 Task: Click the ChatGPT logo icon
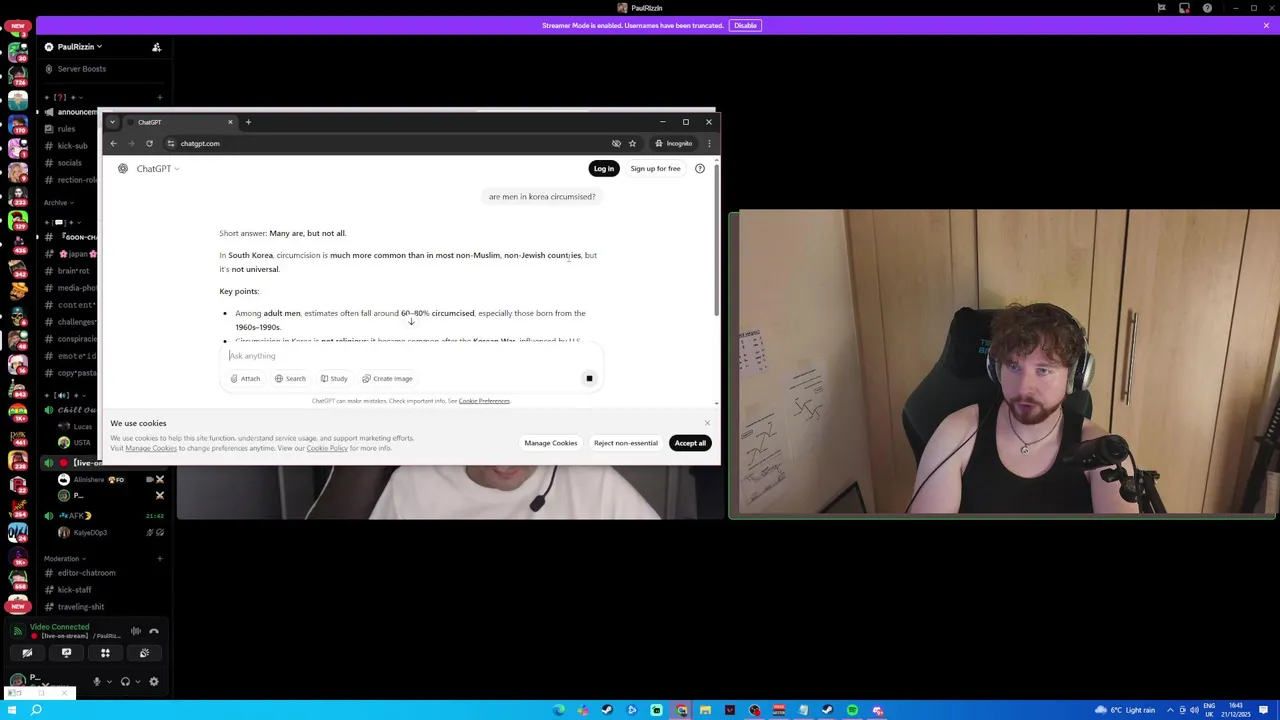(x=123, y=168)
